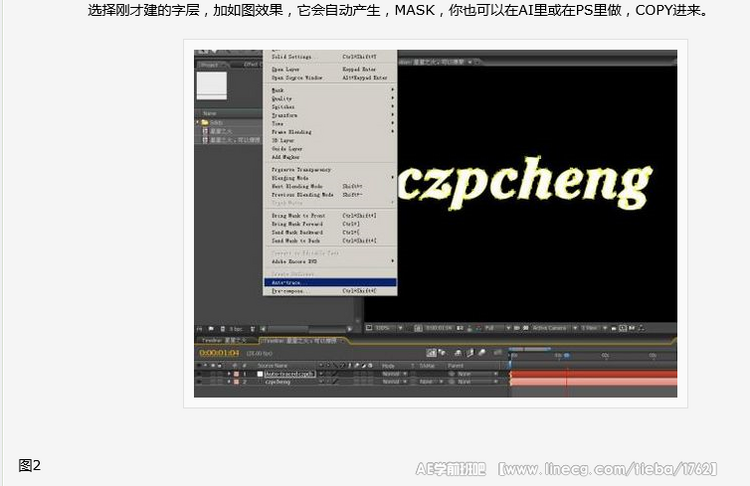Viewport: 750px width, 486px height.
Task: Choose Add Marker menu entry
Action: [x=330, y=157]
